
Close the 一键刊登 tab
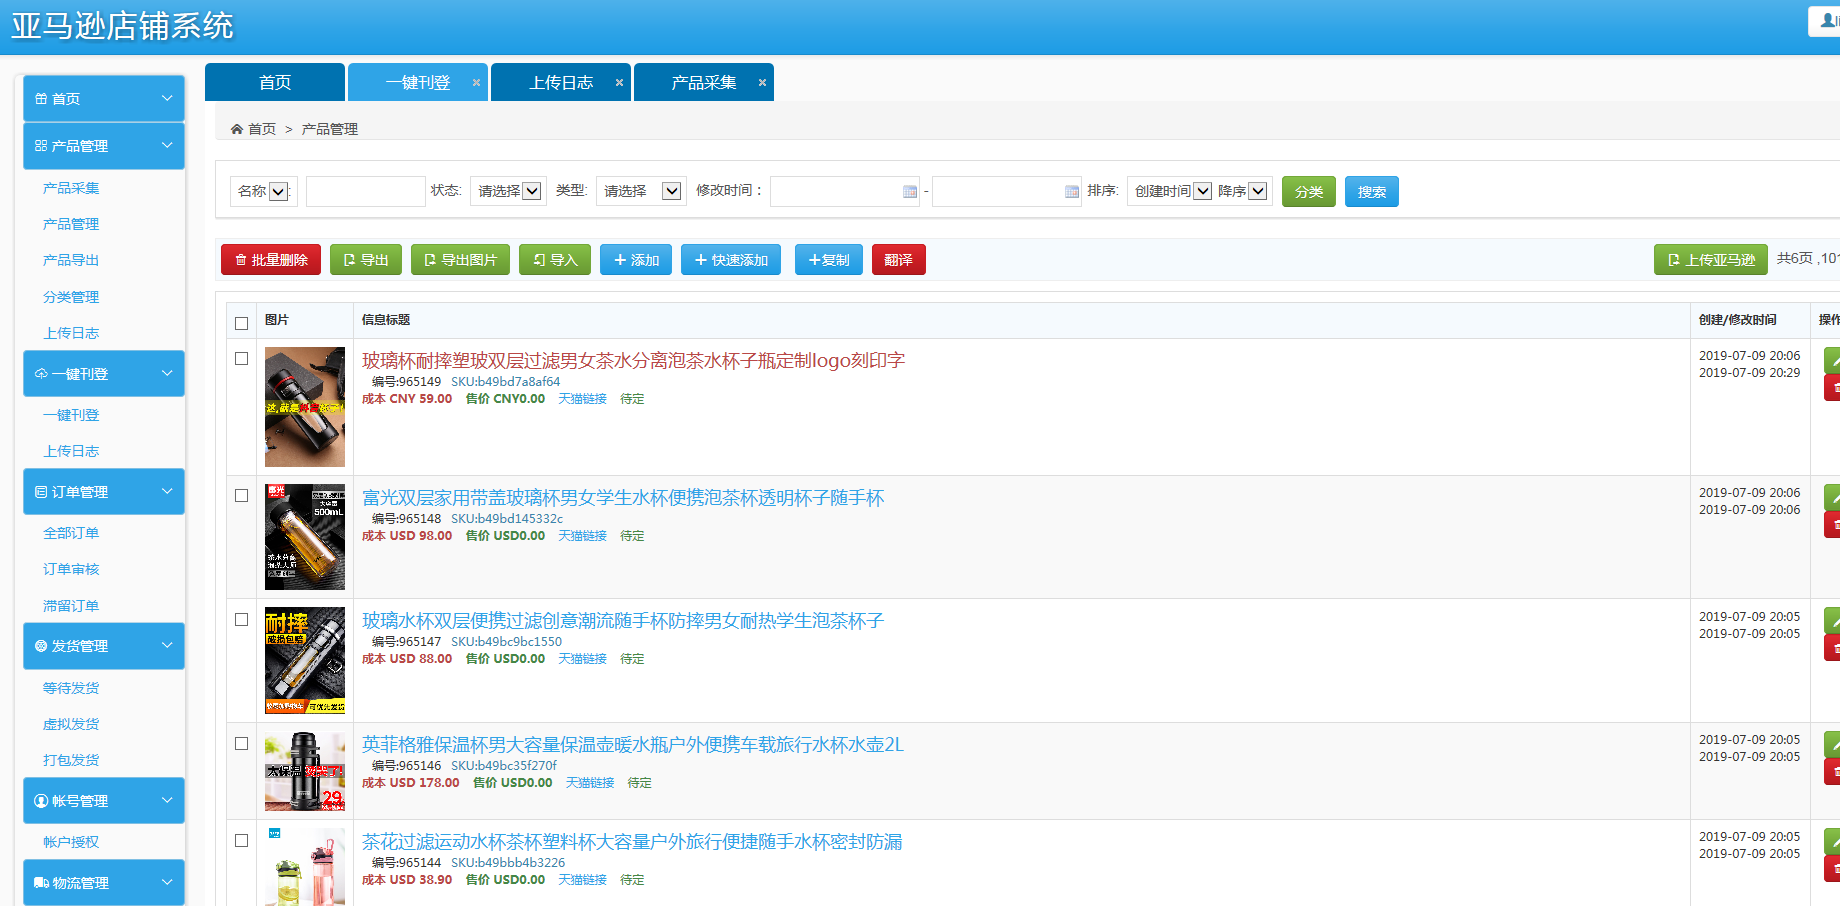coord(476,83)
